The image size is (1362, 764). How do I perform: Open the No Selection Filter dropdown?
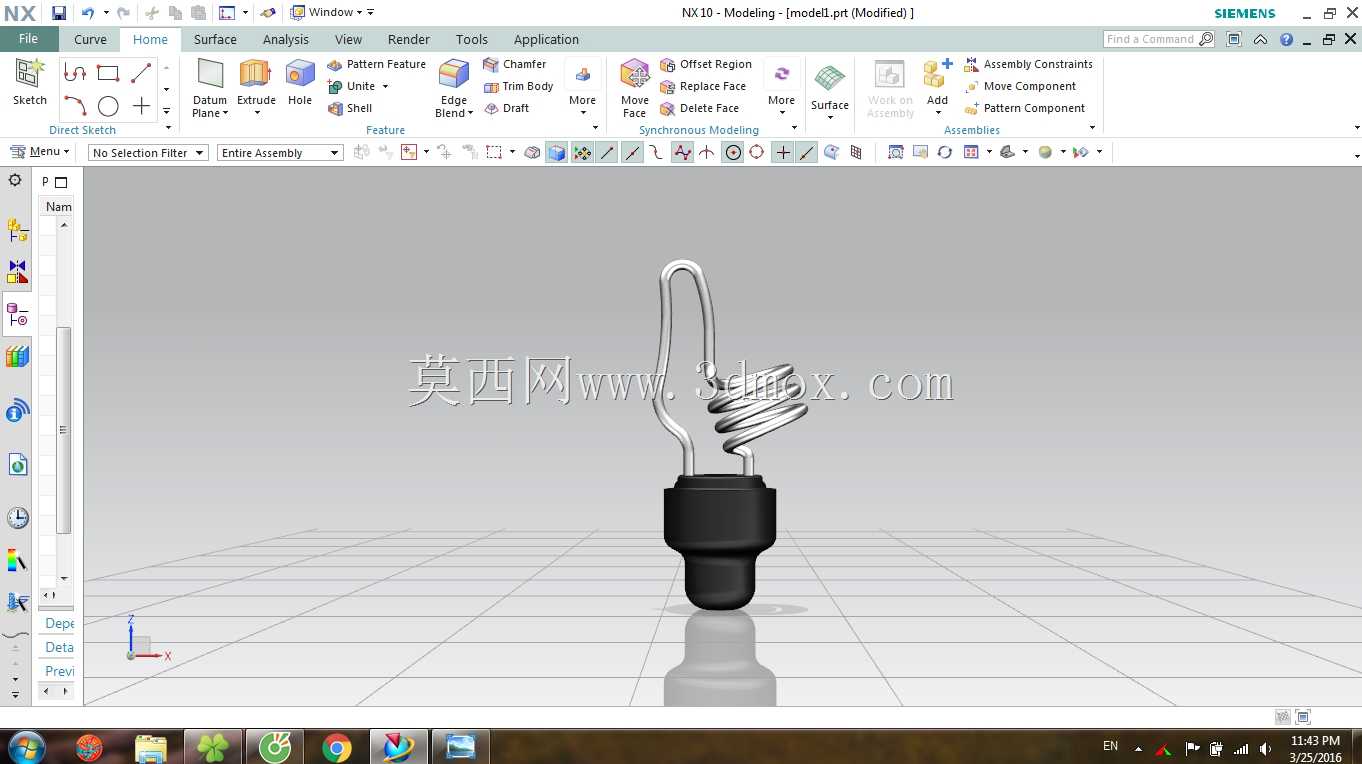[148, 153]
